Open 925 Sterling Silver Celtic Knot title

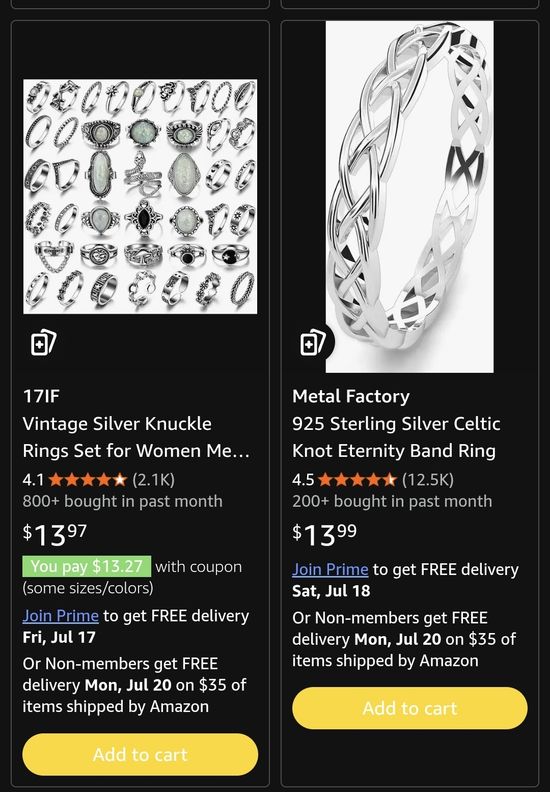coord(396,437)
